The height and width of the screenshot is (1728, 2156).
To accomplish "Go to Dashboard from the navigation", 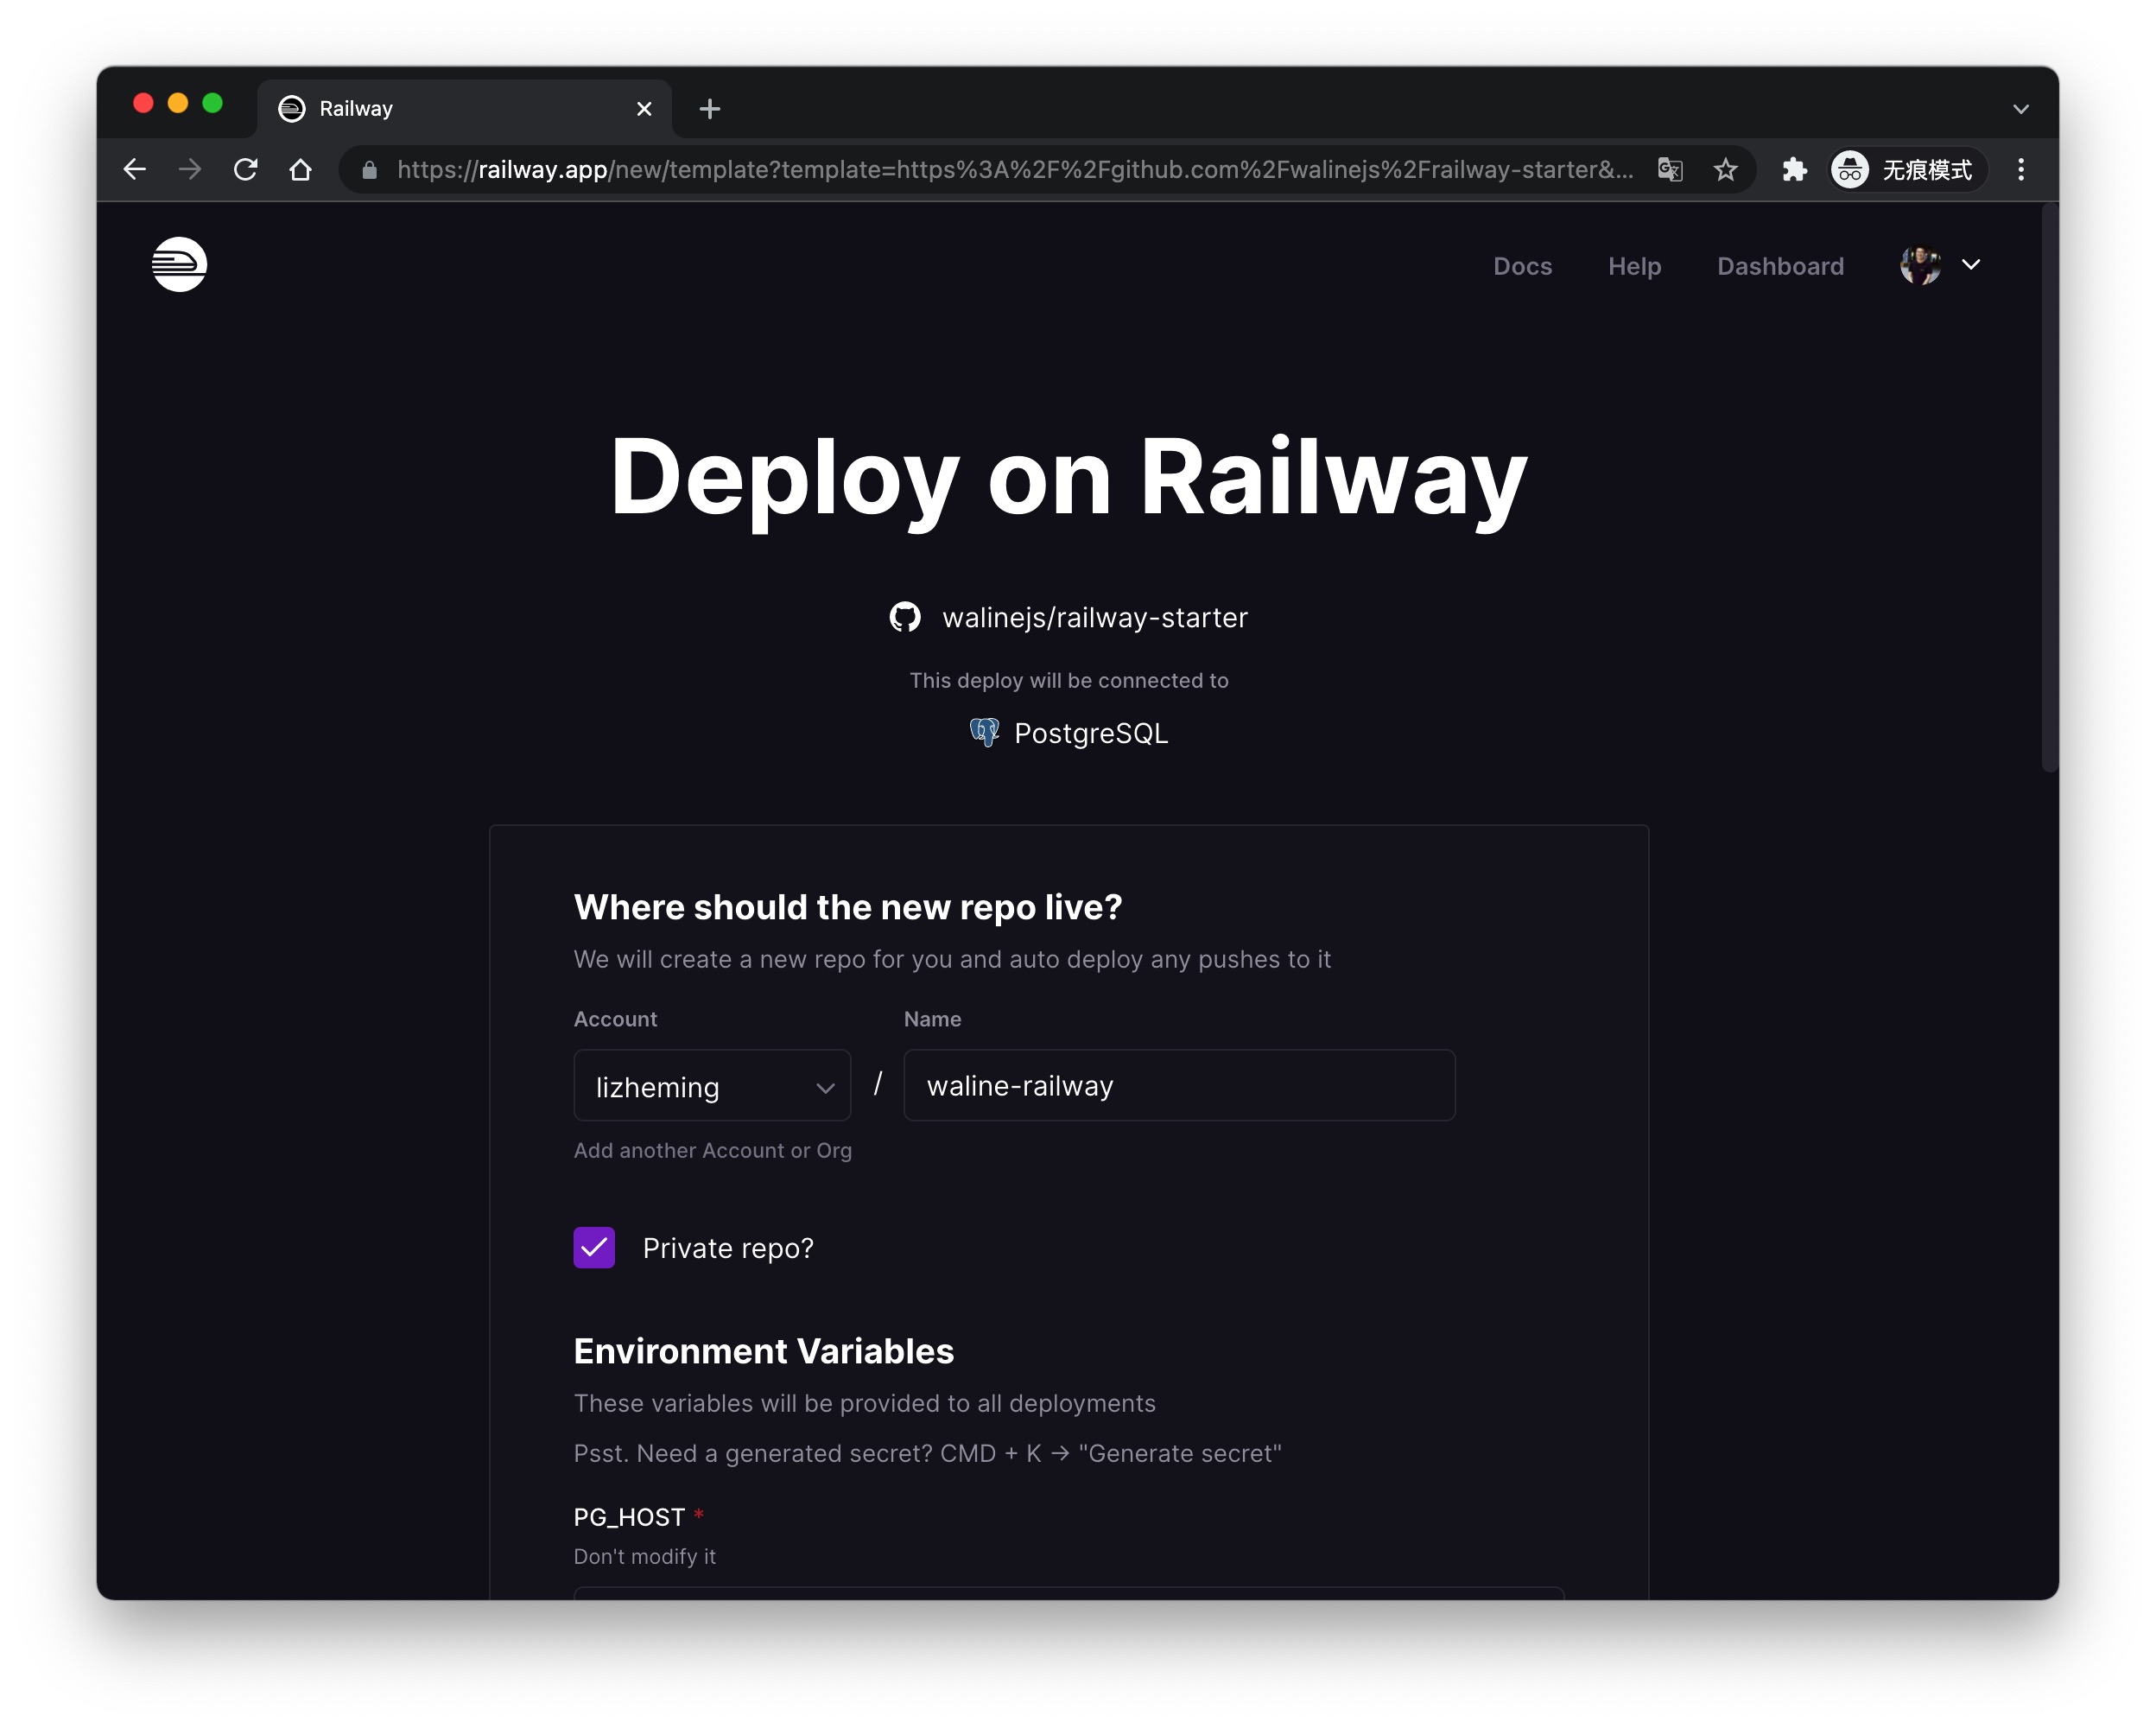I will click(1780, 266).
